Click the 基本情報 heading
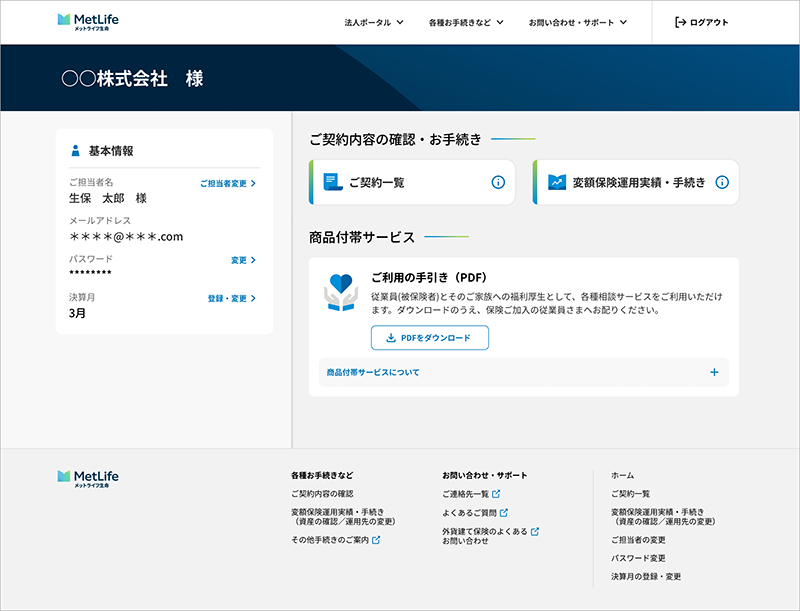This screenshot has width=800, height=611. pos(111,151)
